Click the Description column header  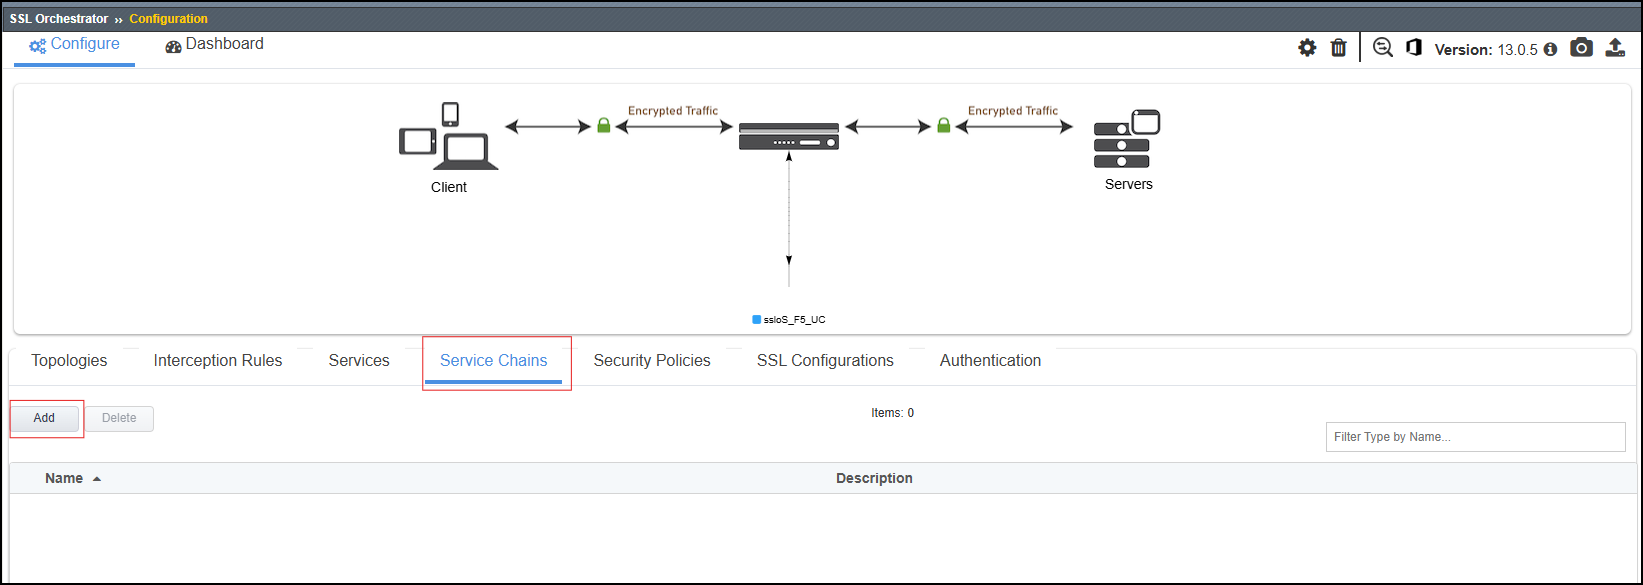point(874,479)
